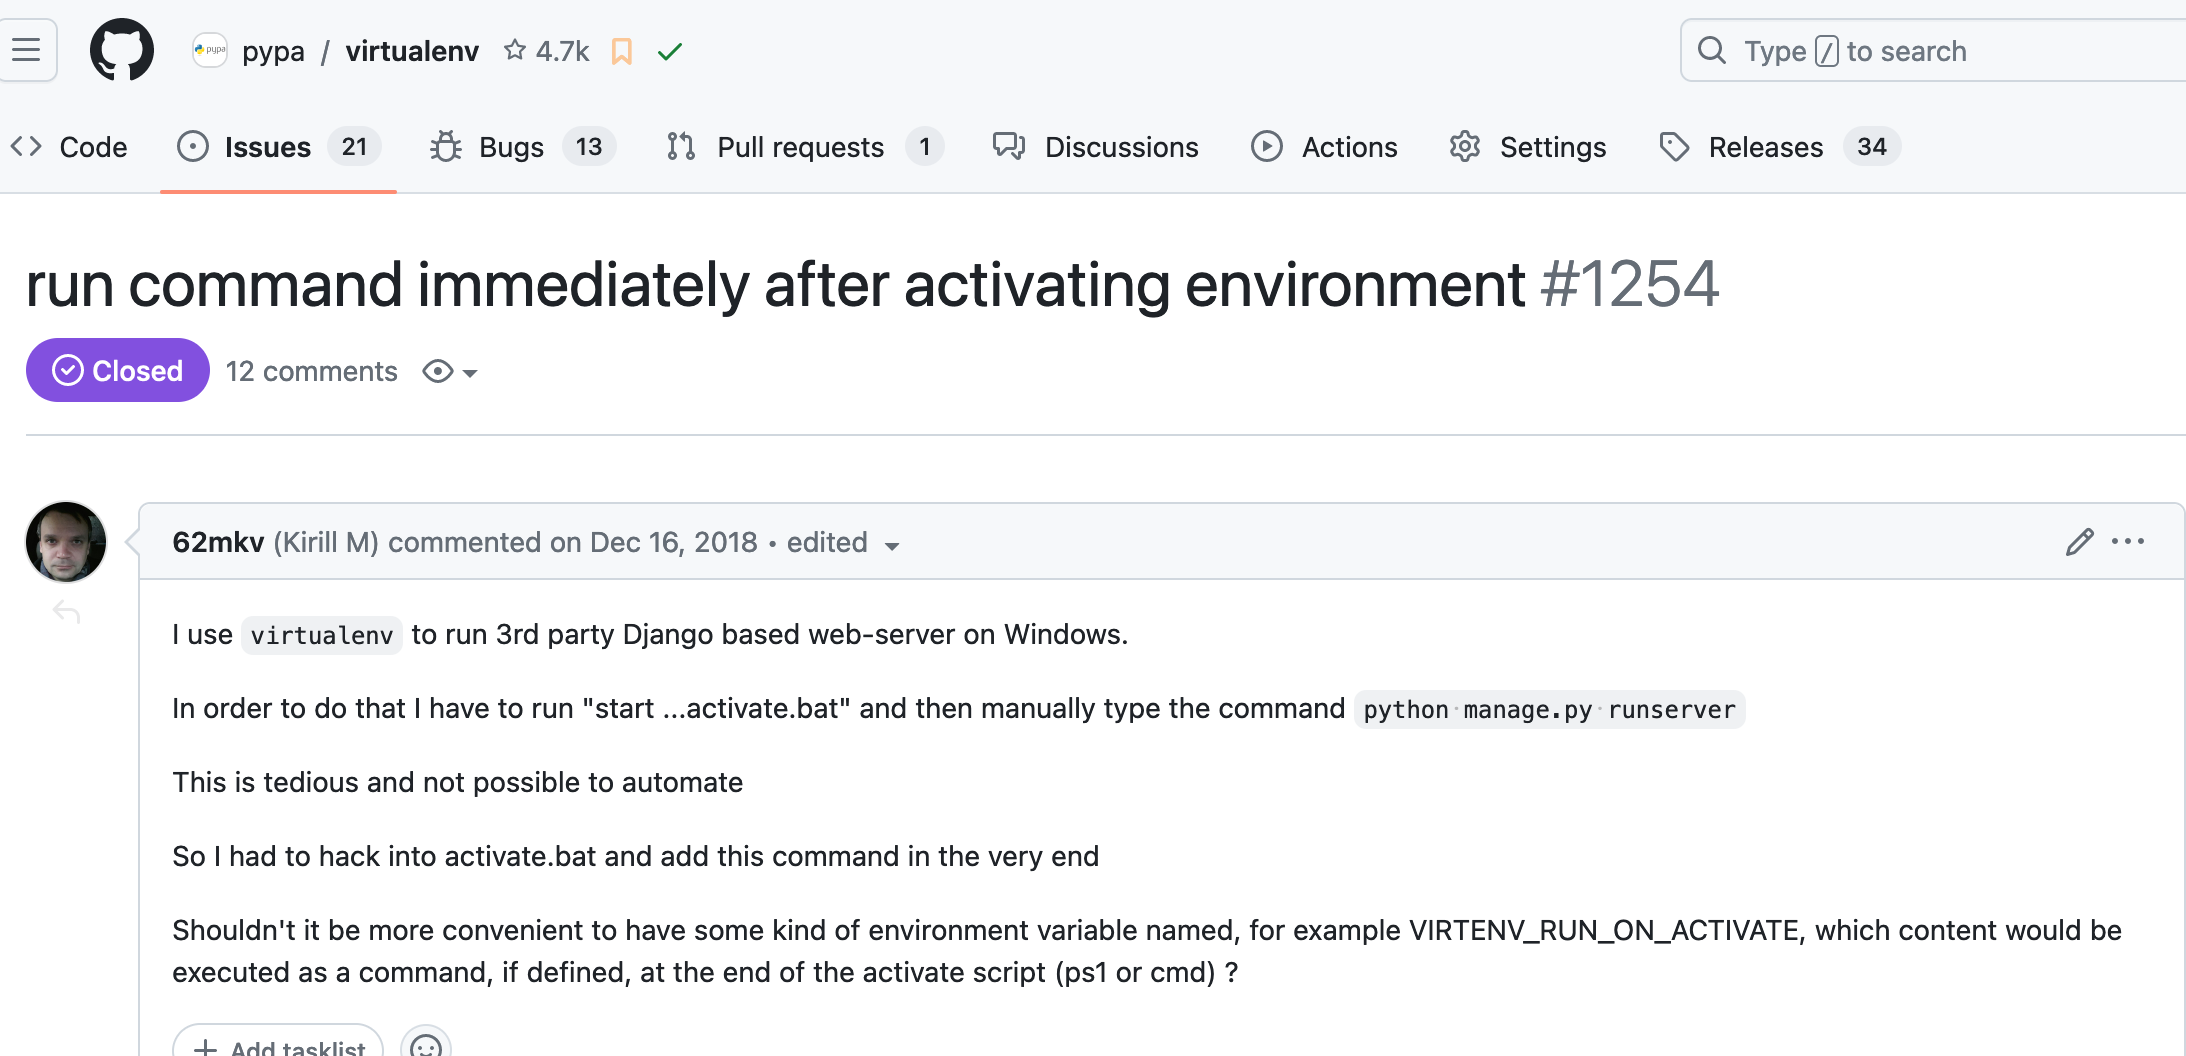Add an emoji reaction to comment

(426, 1044)
